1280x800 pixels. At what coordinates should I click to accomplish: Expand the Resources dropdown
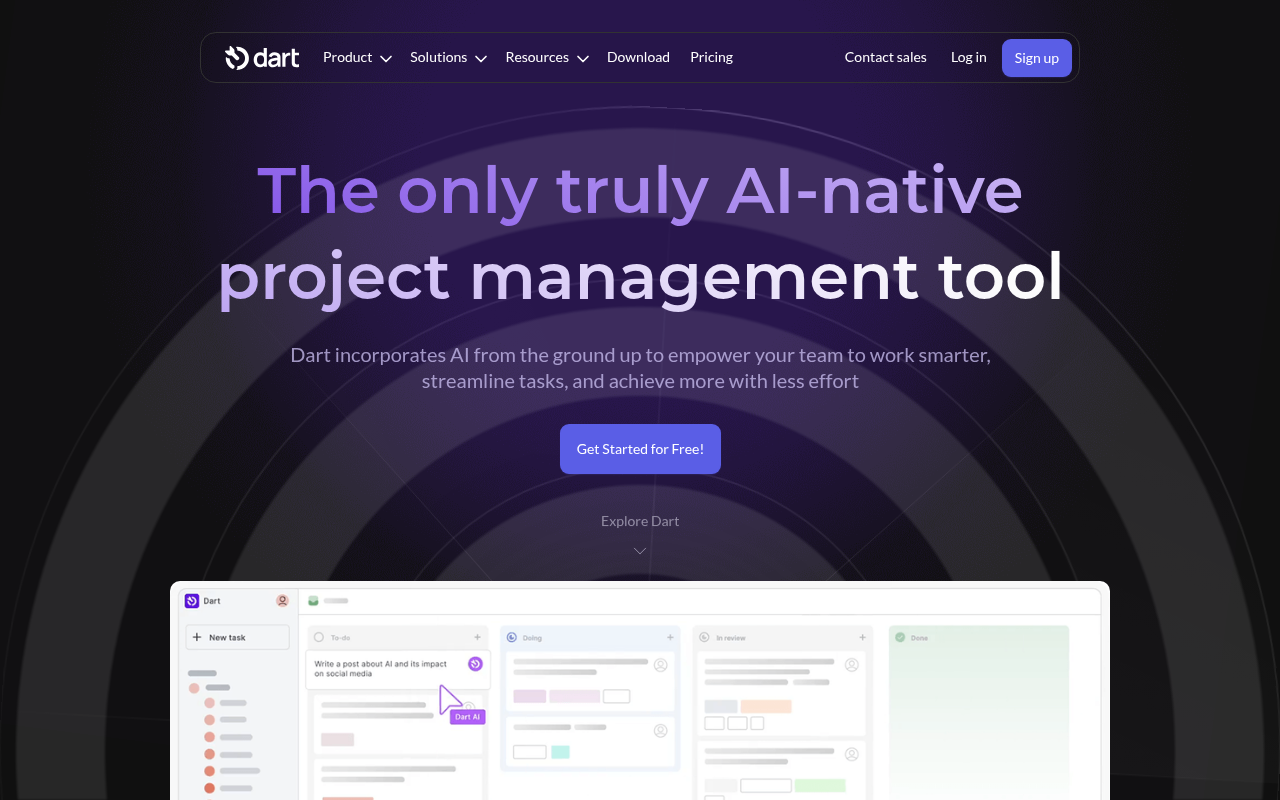pyautogui.click(x=546, y=57)
